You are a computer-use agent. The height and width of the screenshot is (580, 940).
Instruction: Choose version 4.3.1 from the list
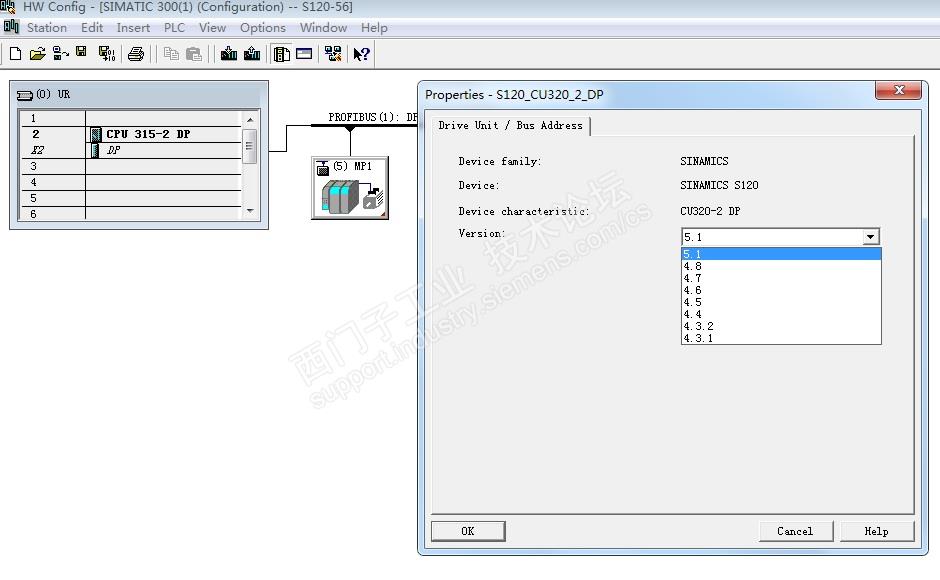781,338
